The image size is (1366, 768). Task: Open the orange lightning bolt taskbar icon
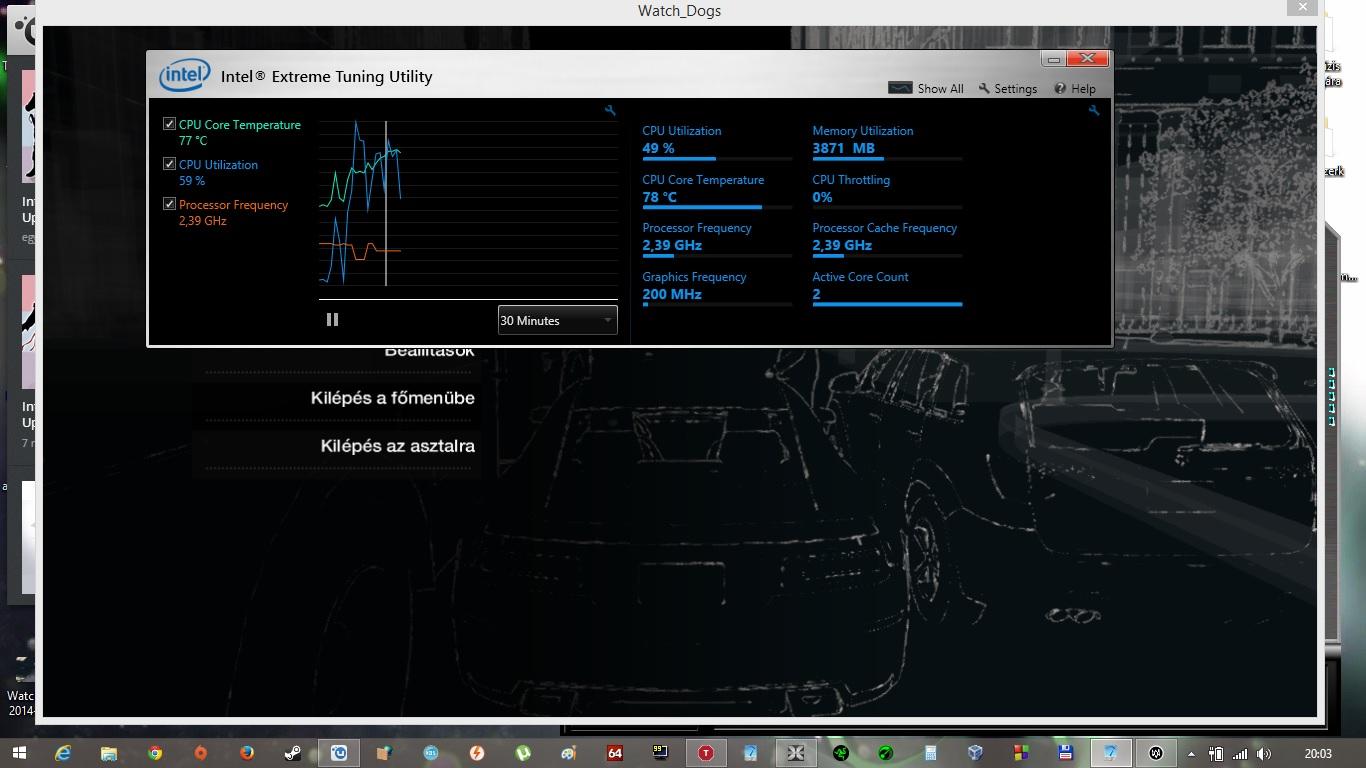click(x=477, y=753)
